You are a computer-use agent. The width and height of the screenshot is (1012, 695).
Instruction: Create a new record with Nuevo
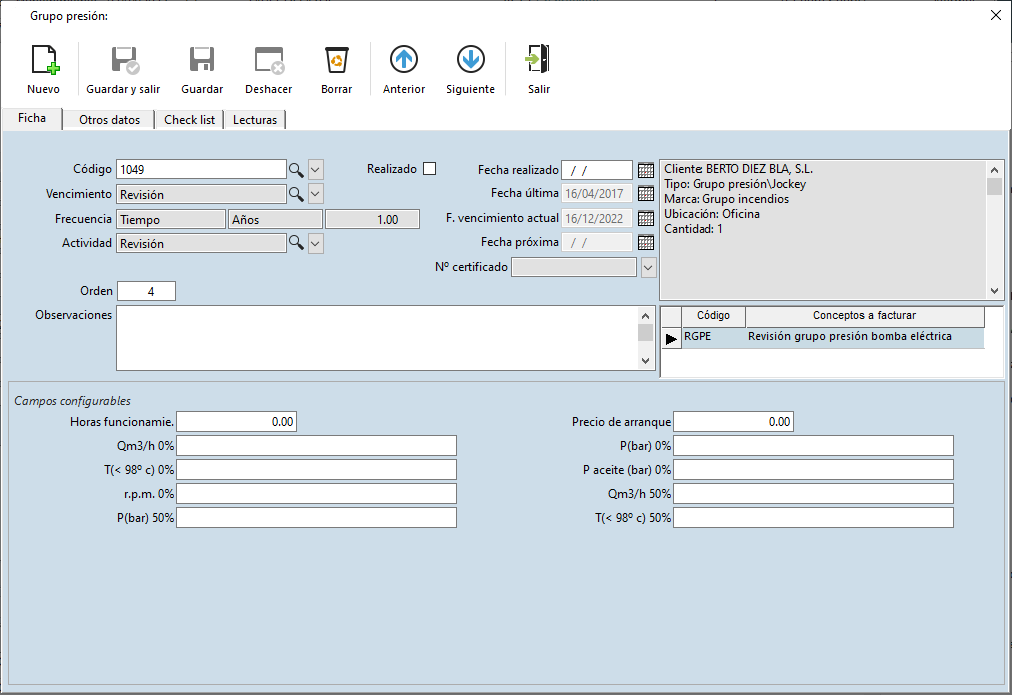(44, 69)
